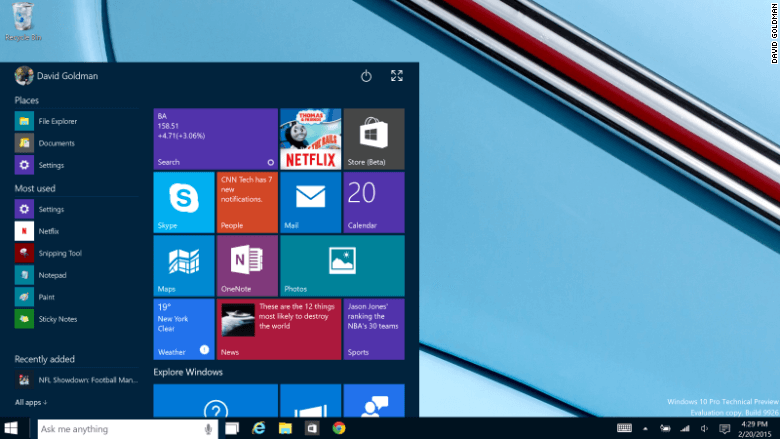The height and width of the screenshot is (439, 780).
Task: Open the Calendar tile showing 20
Action: (x=374, y=202)
